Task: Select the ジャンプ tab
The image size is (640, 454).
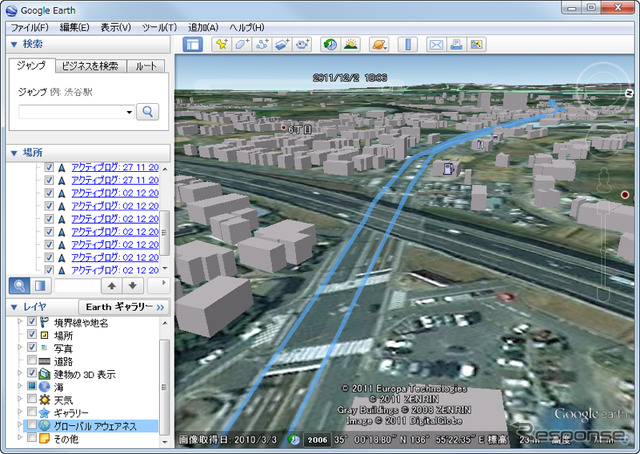Action: tap(32, 65)
